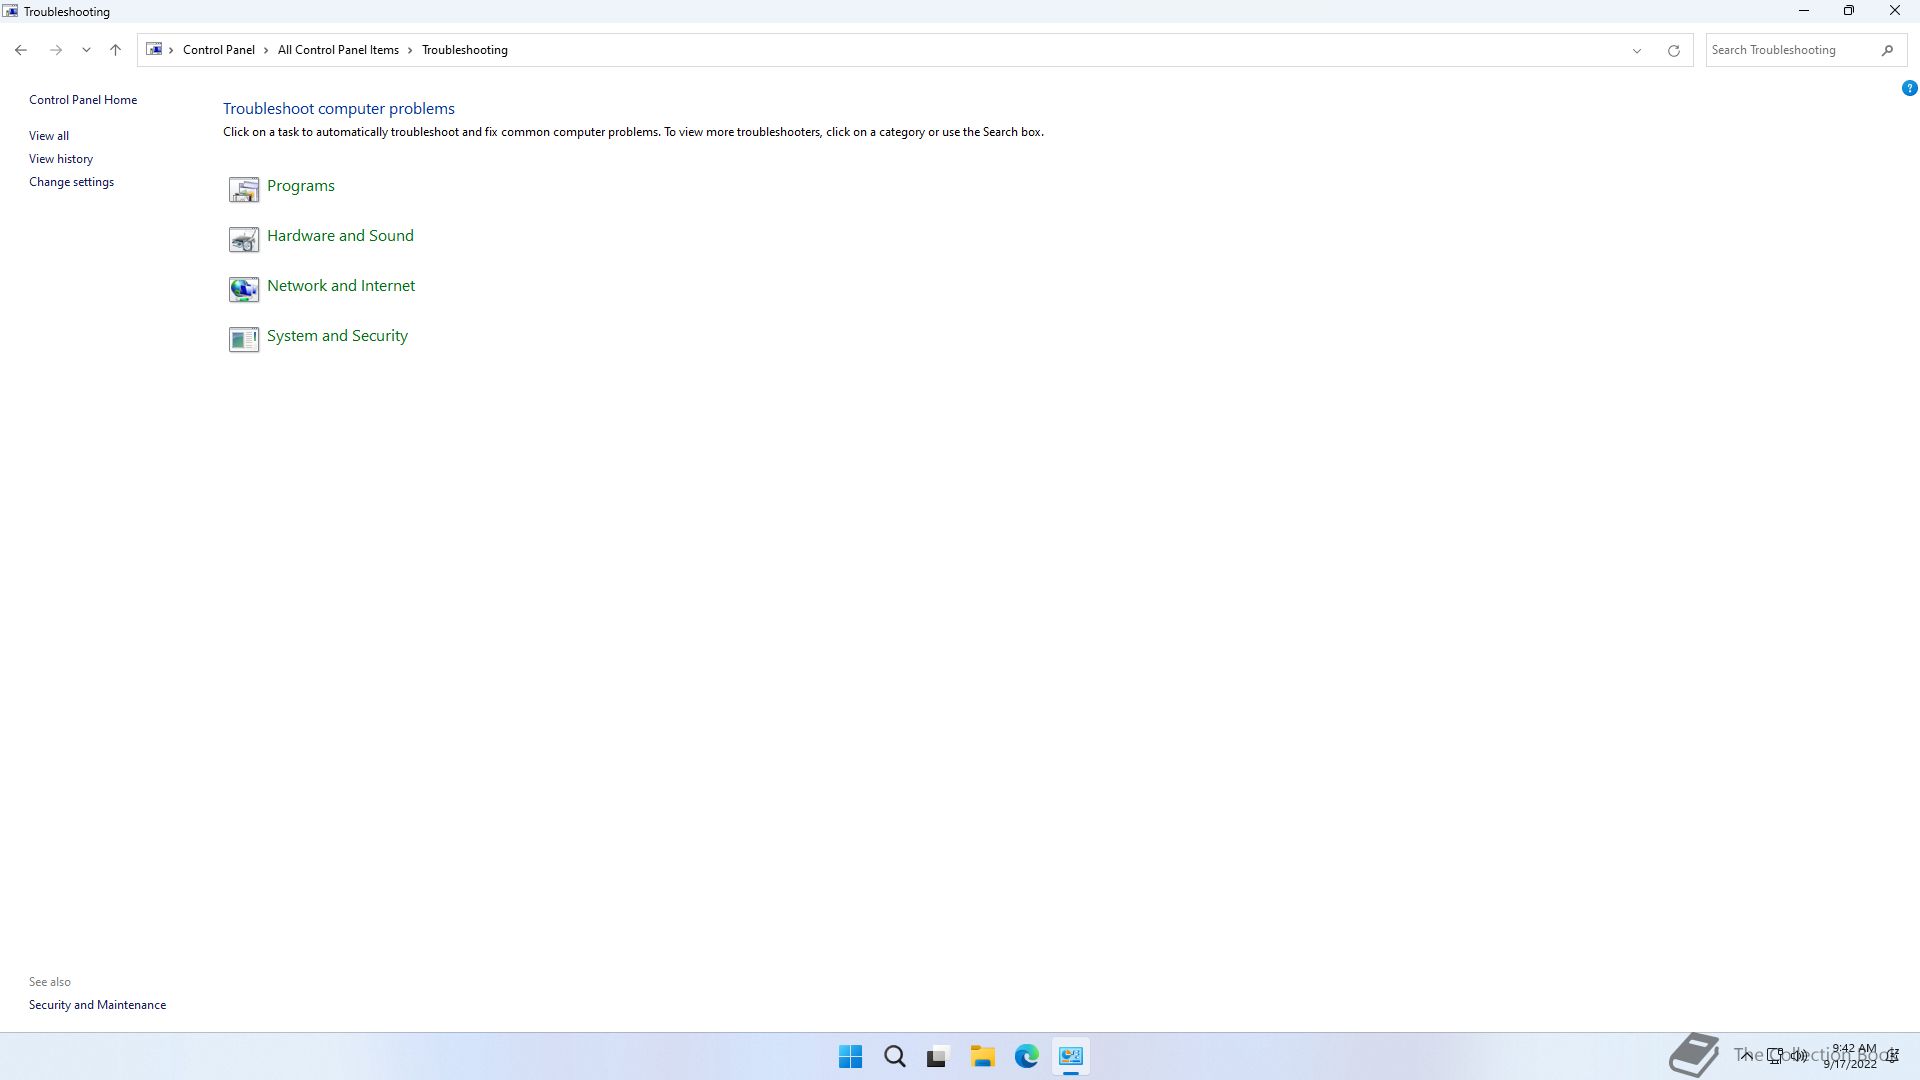The height and width of the screenshot is (1080, 1920).
Task: Select the Control Panel breadcrumb
Action: pos(218,50)
